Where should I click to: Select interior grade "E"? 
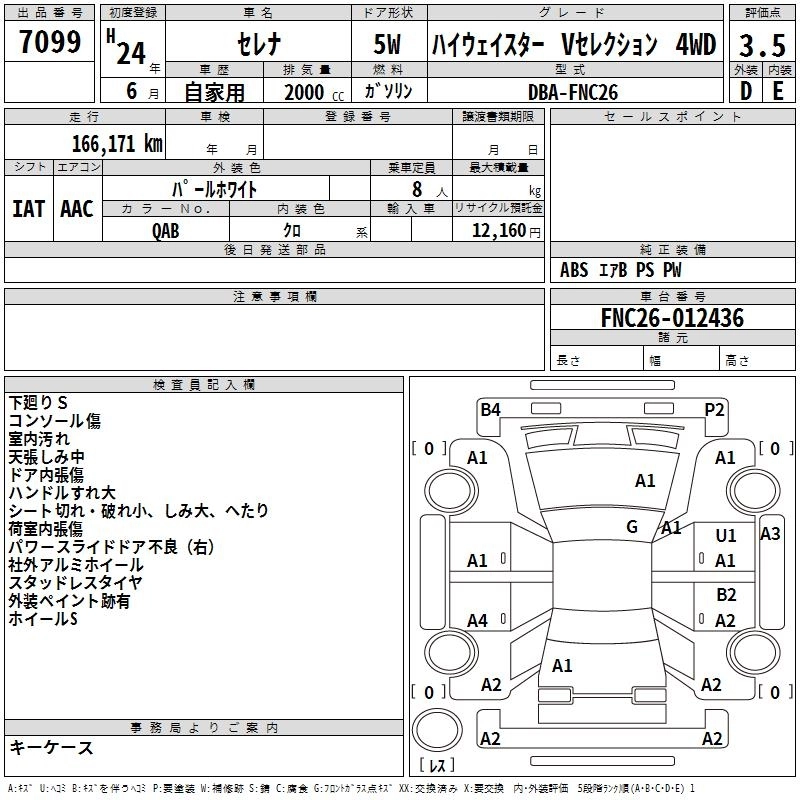coord(778,91)
